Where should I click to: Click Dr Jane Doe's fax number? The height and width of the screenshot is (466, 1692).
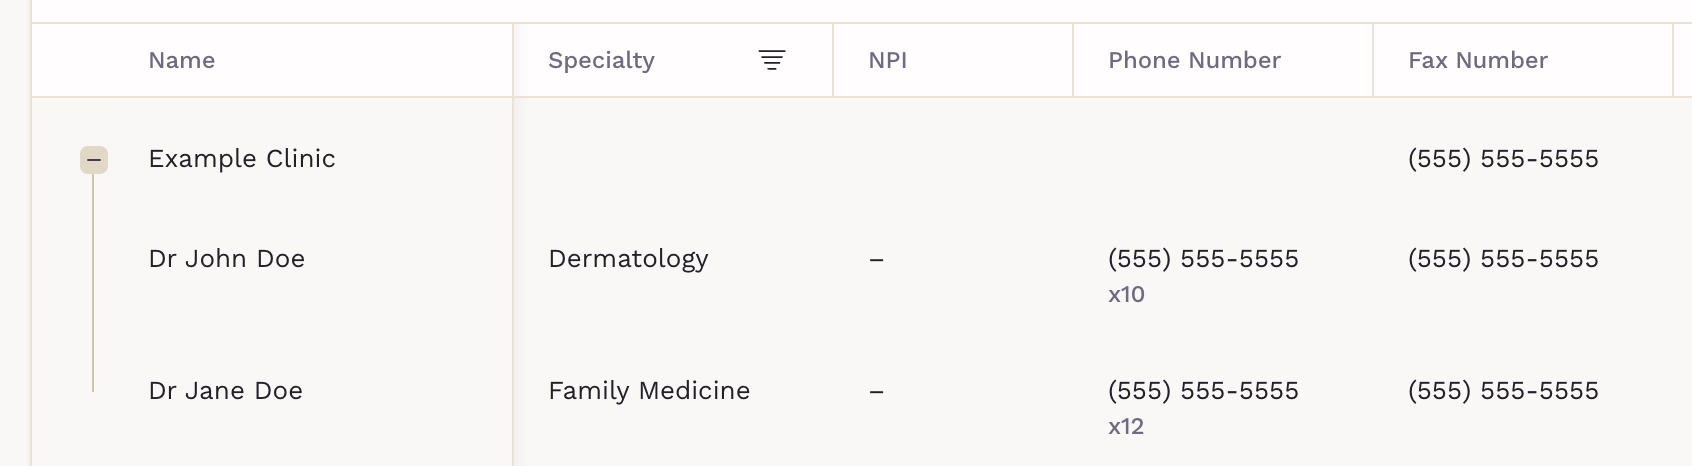(1503, 391)
